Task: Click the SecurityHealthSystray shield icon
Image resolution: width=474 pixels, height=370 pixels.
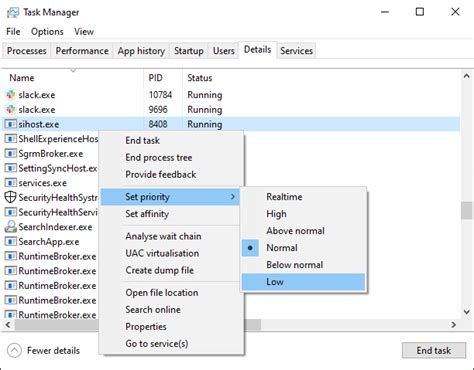Action: point(10,197)
